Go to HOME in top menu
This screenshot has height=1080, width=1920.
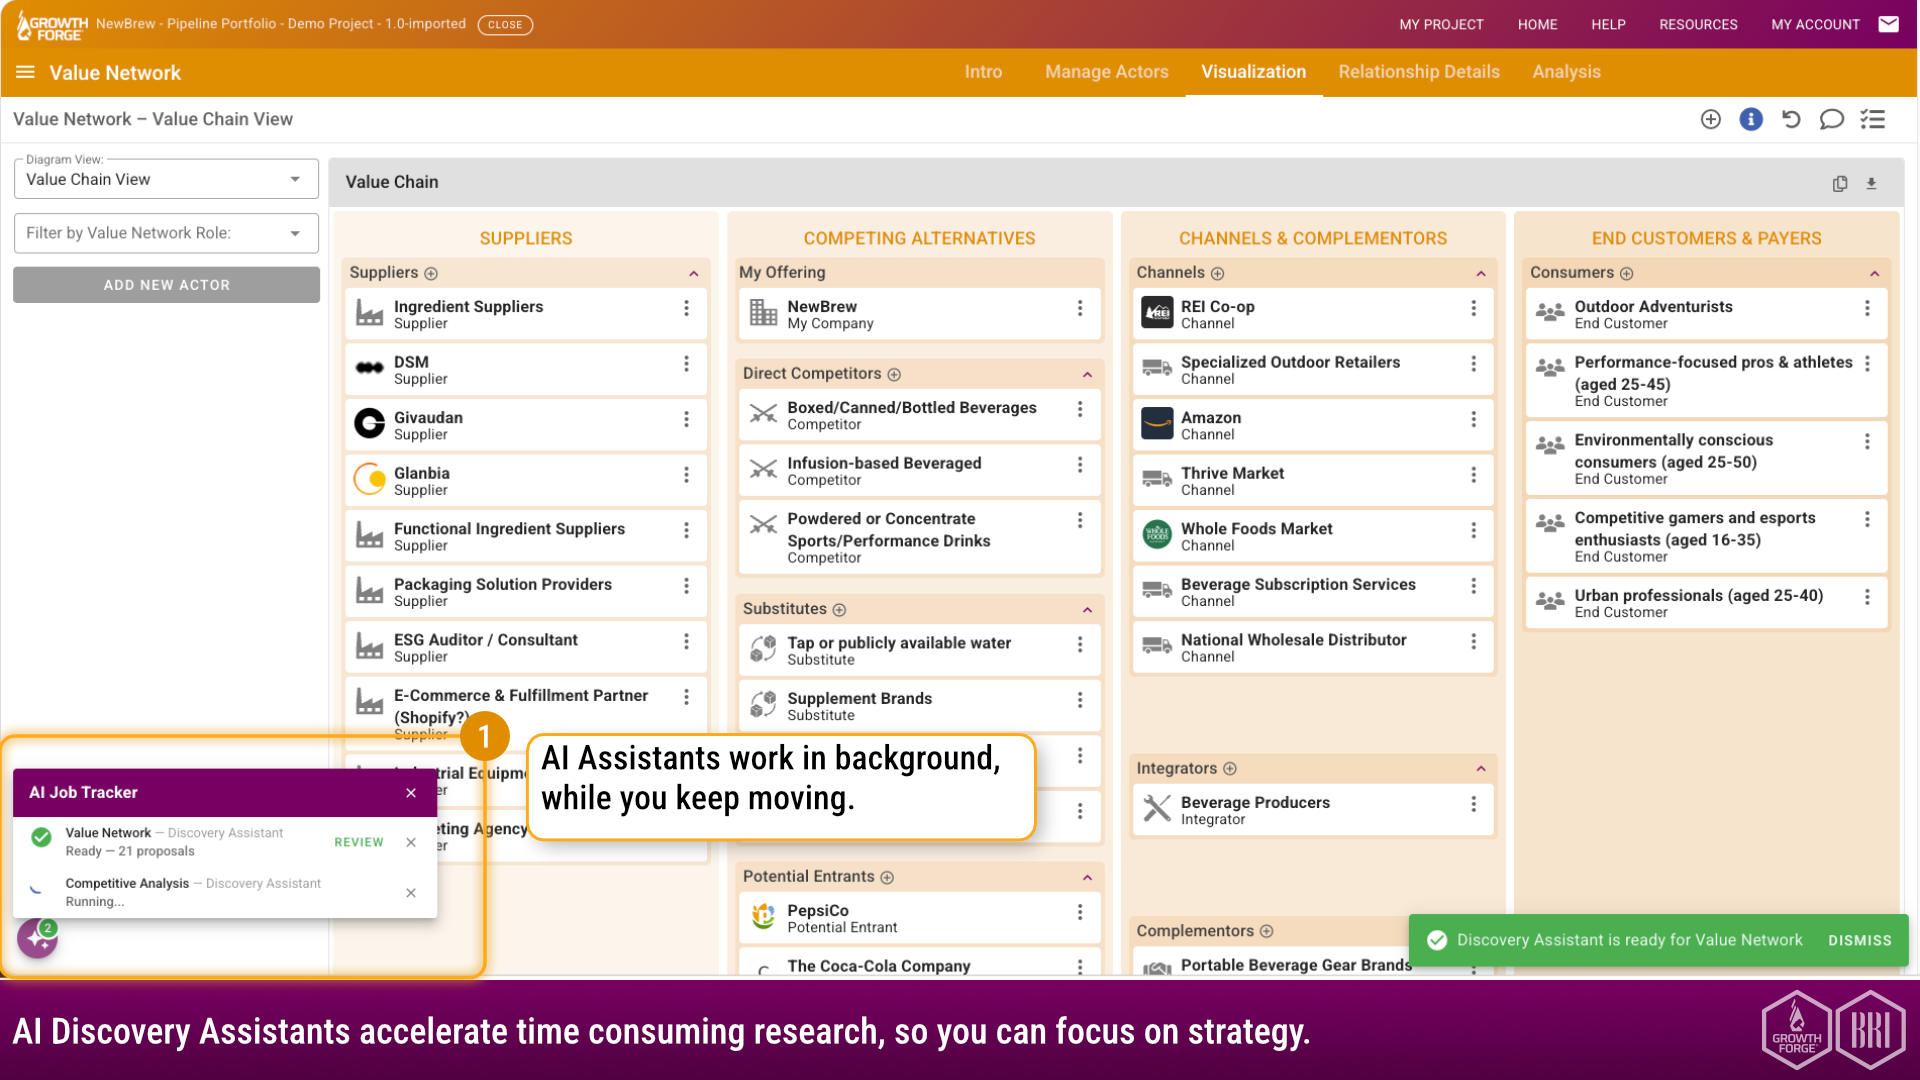click(1537, 24)
